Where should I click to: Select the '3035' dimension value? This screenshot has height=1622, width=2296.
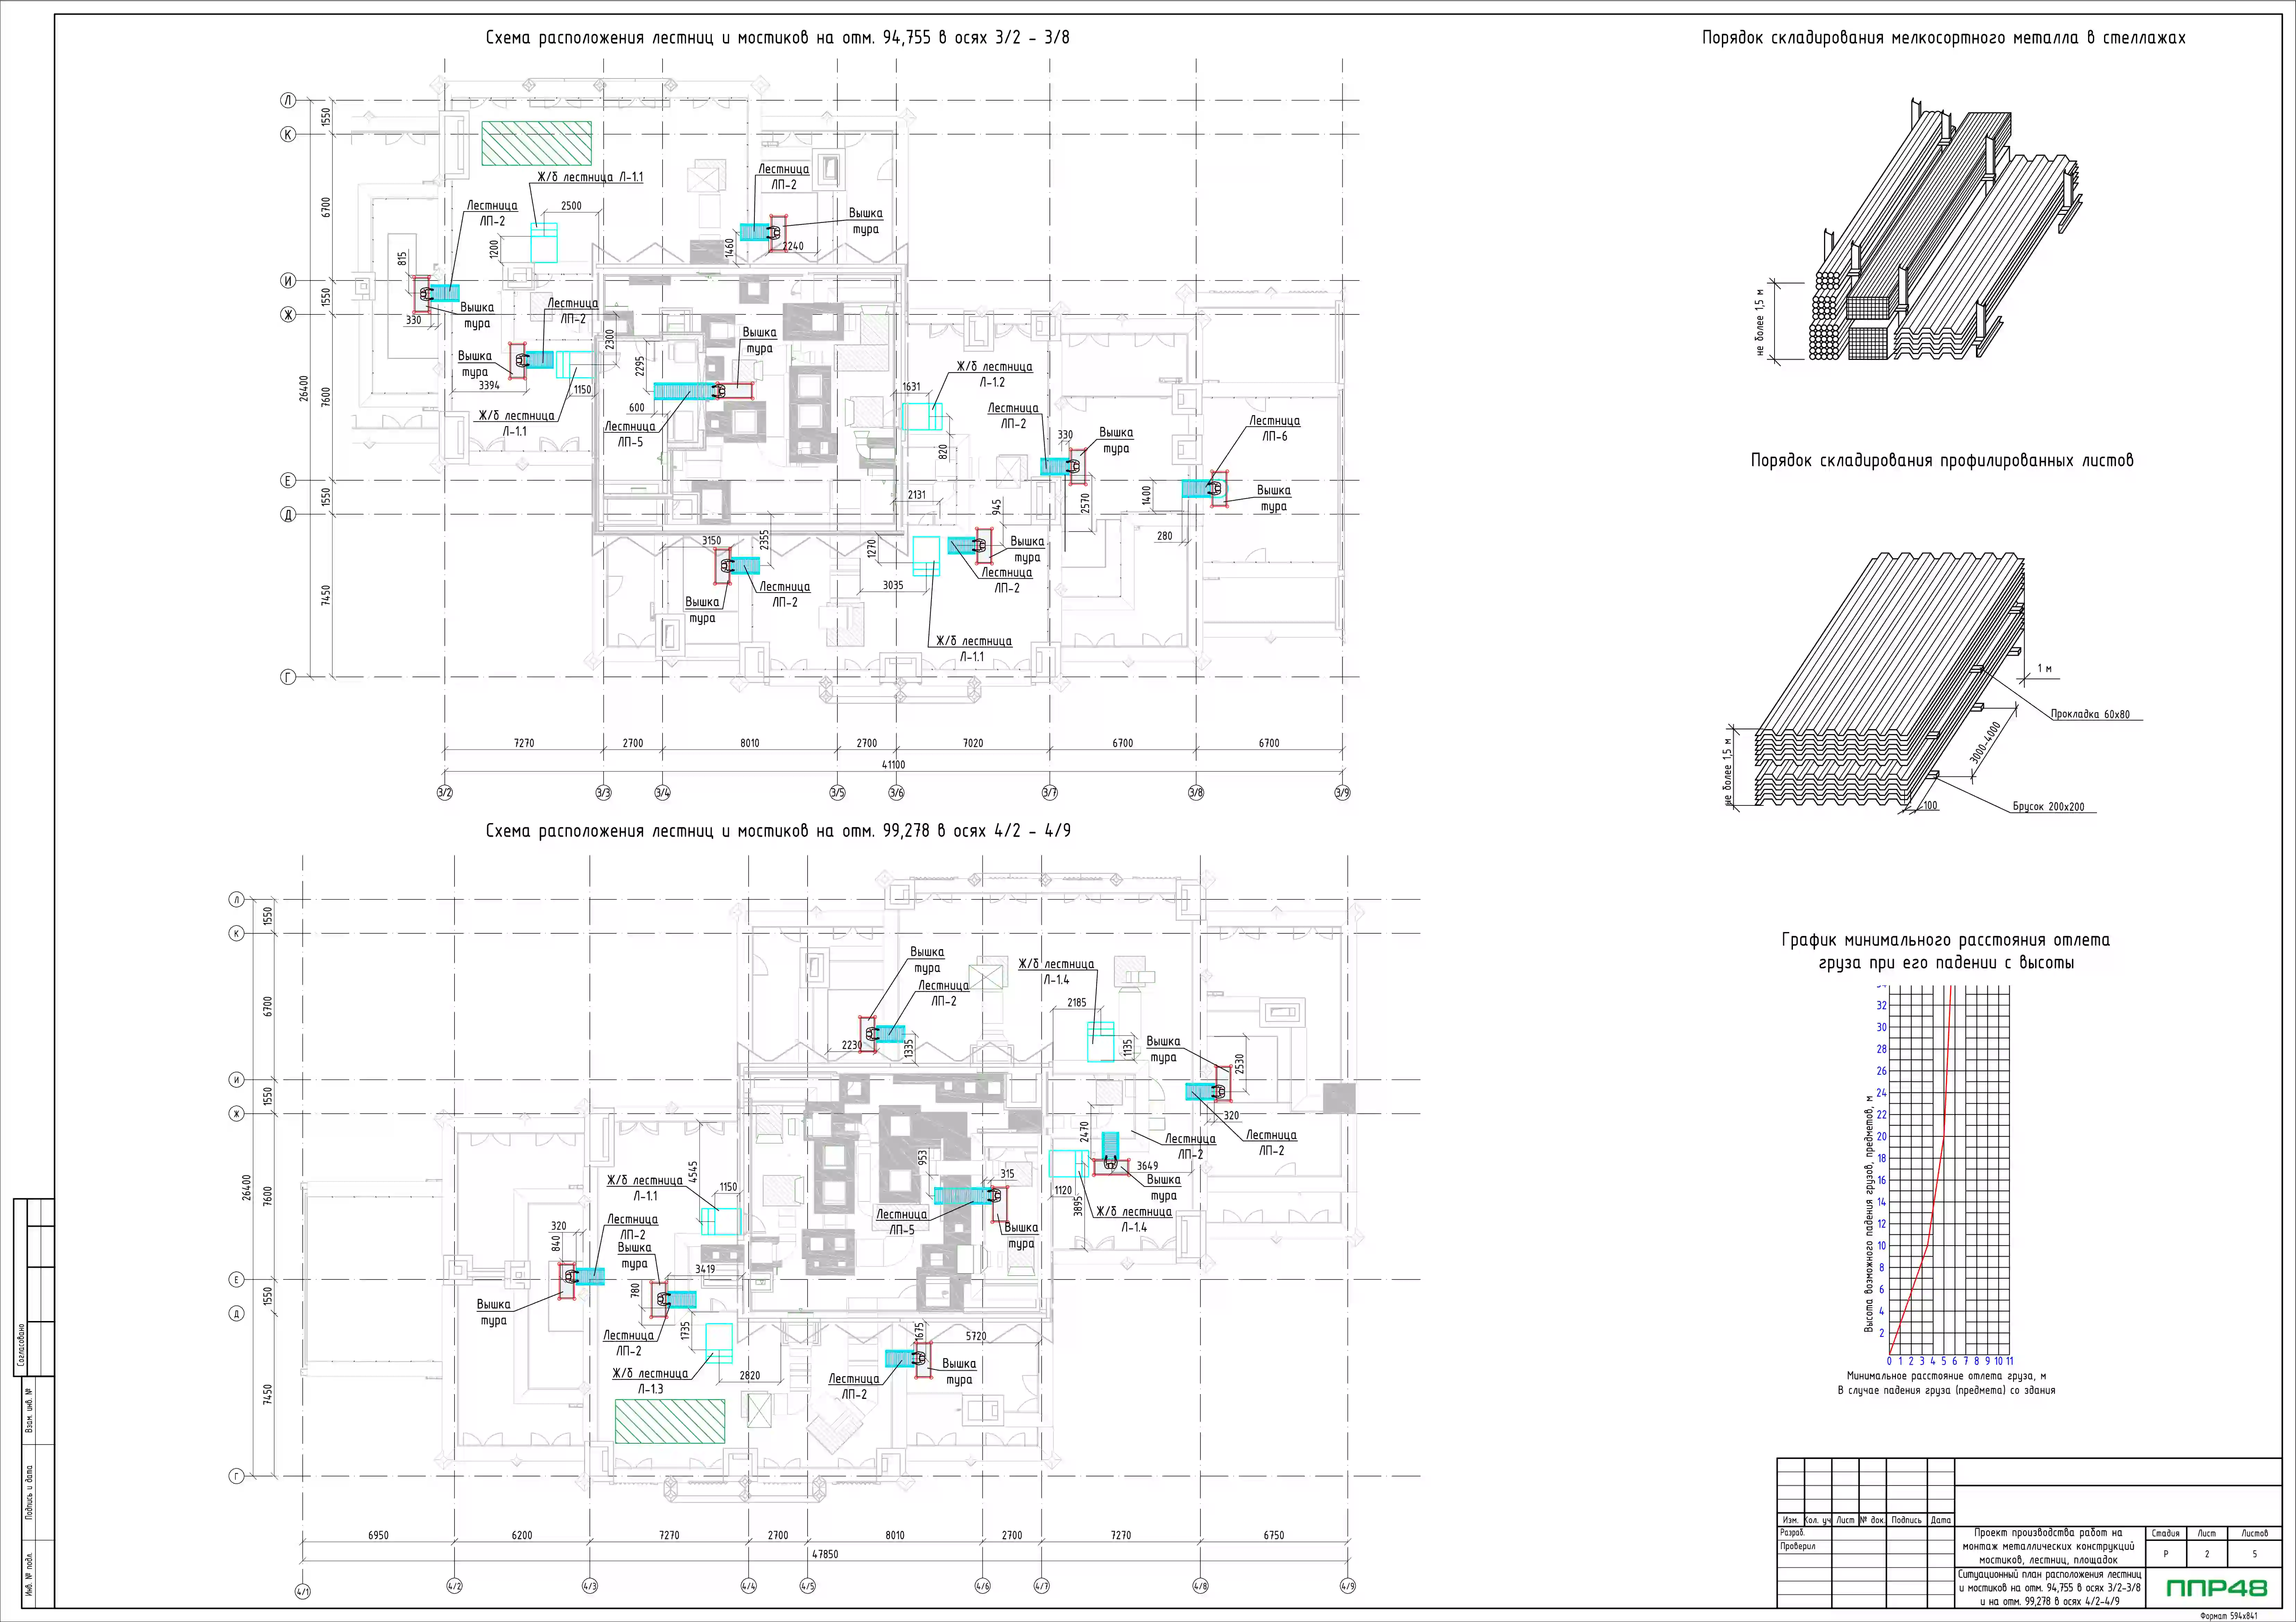893,586
